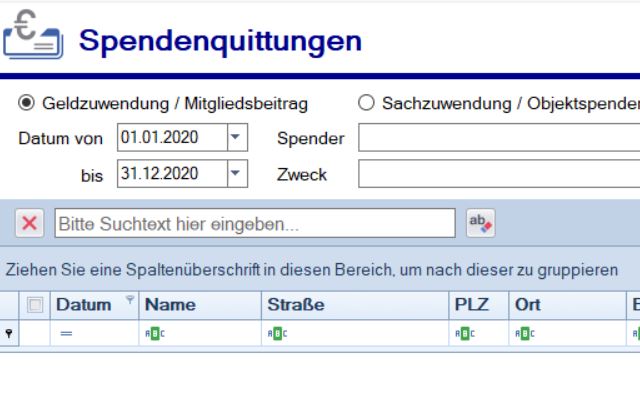Open the 'Datum von' date dropdown
The image size is (640, 406).
(x=237, y=138)
